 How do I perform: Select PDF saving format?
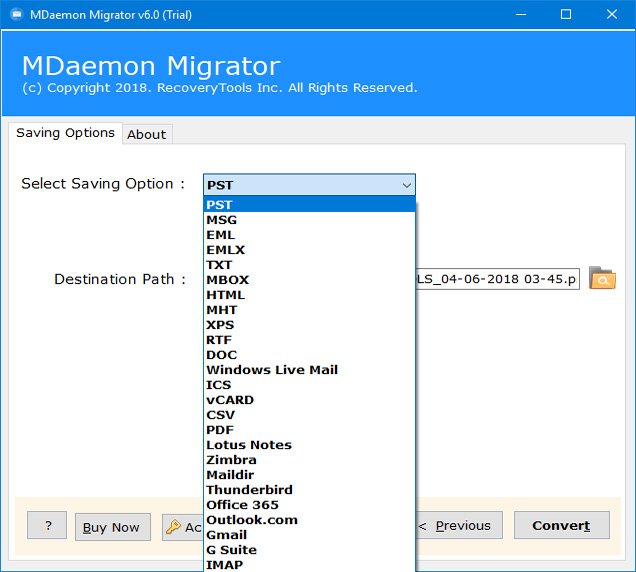pos(309,430)
